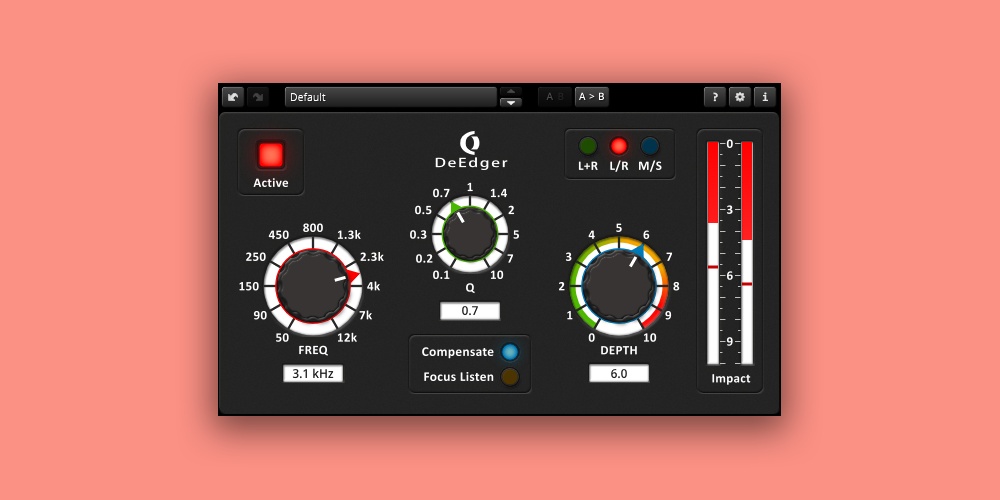
Task: Open the help question mark icon
Action: coord(714,97)
